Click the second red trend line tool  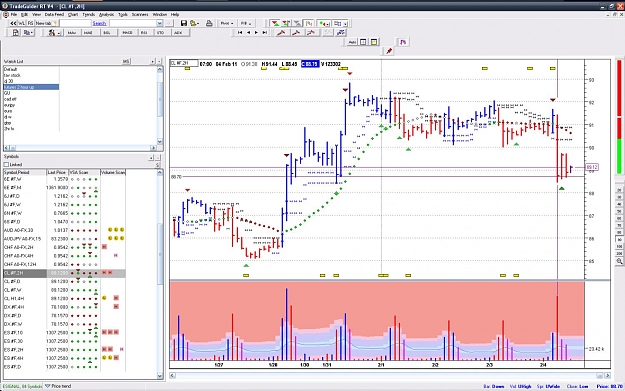(296, 33)
